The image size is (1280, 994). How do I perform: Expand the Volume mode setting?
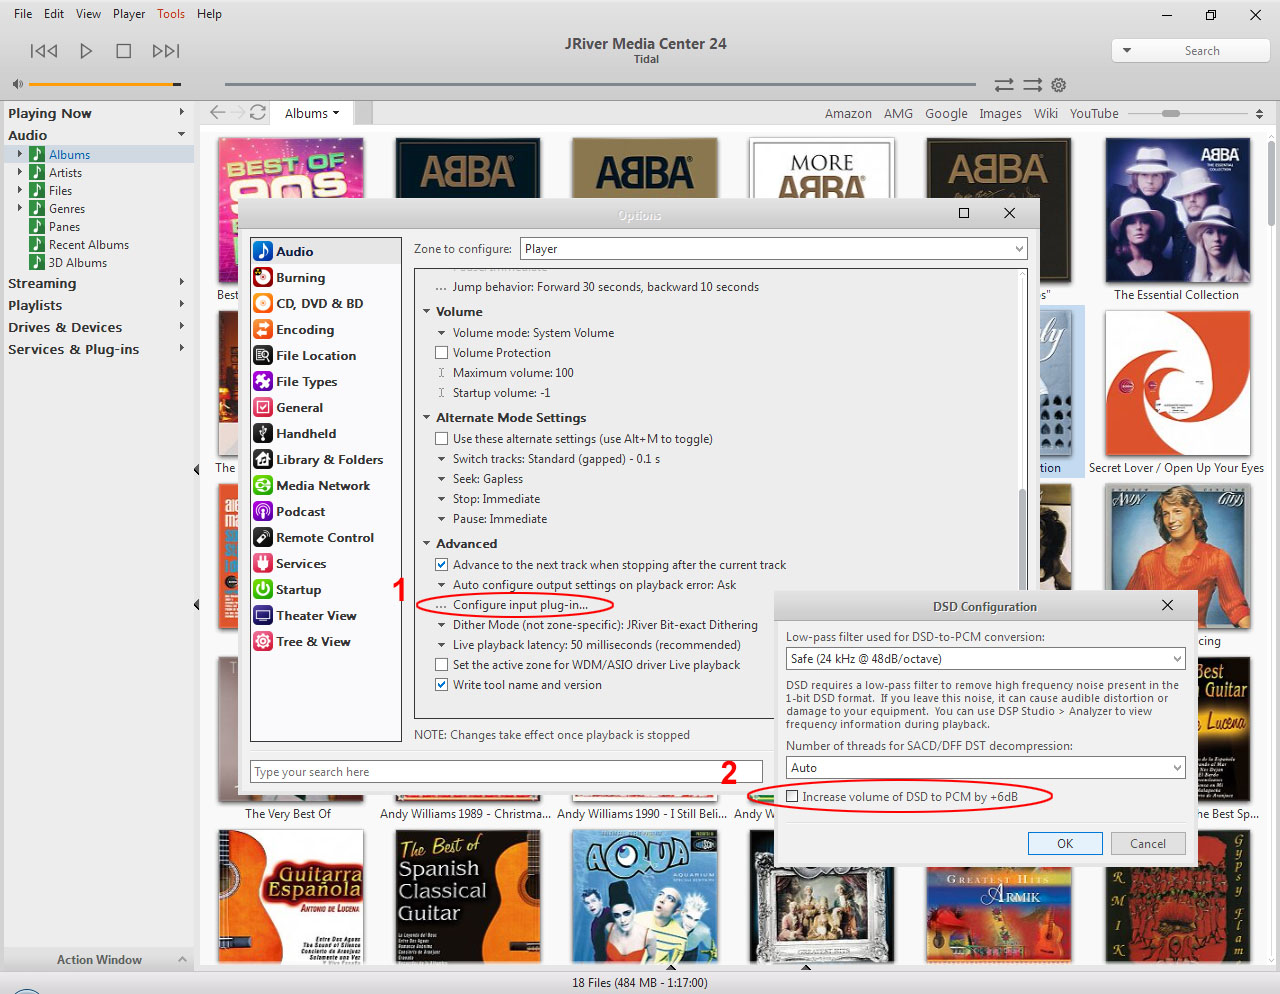pos(441,333)
